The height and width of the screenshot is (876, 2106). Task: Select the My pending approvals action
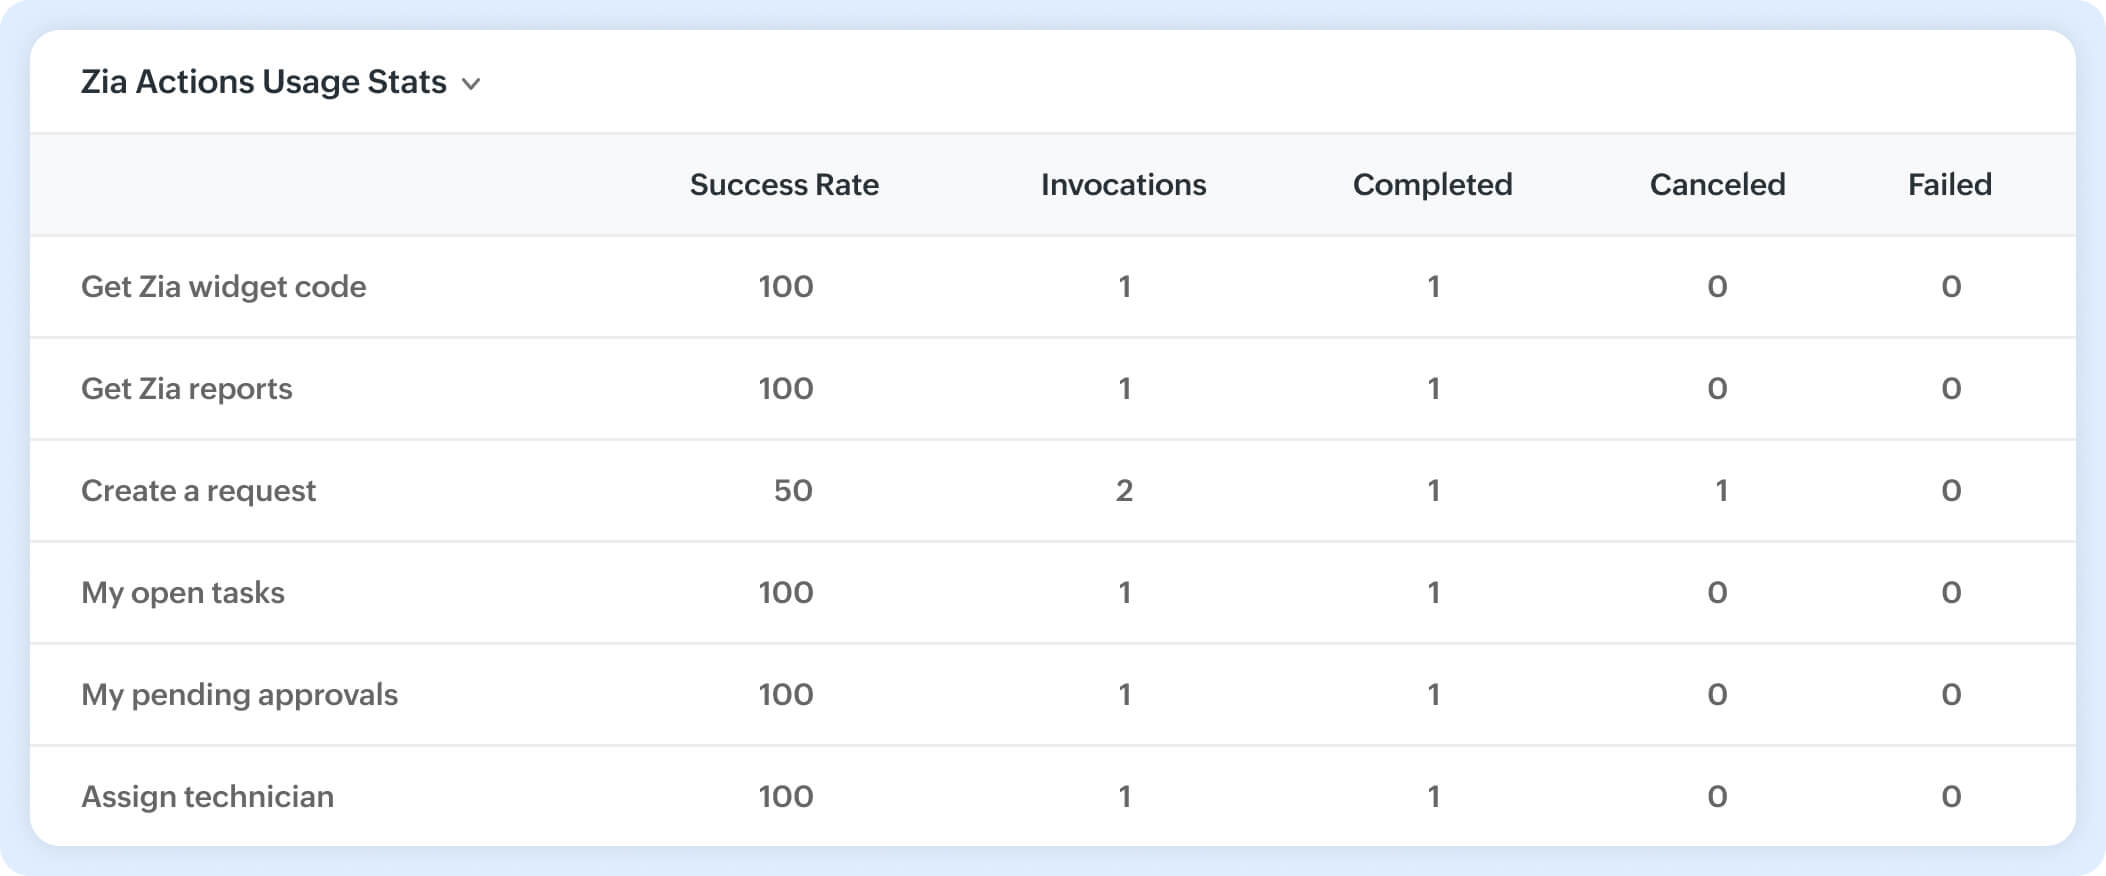(239, 695)
